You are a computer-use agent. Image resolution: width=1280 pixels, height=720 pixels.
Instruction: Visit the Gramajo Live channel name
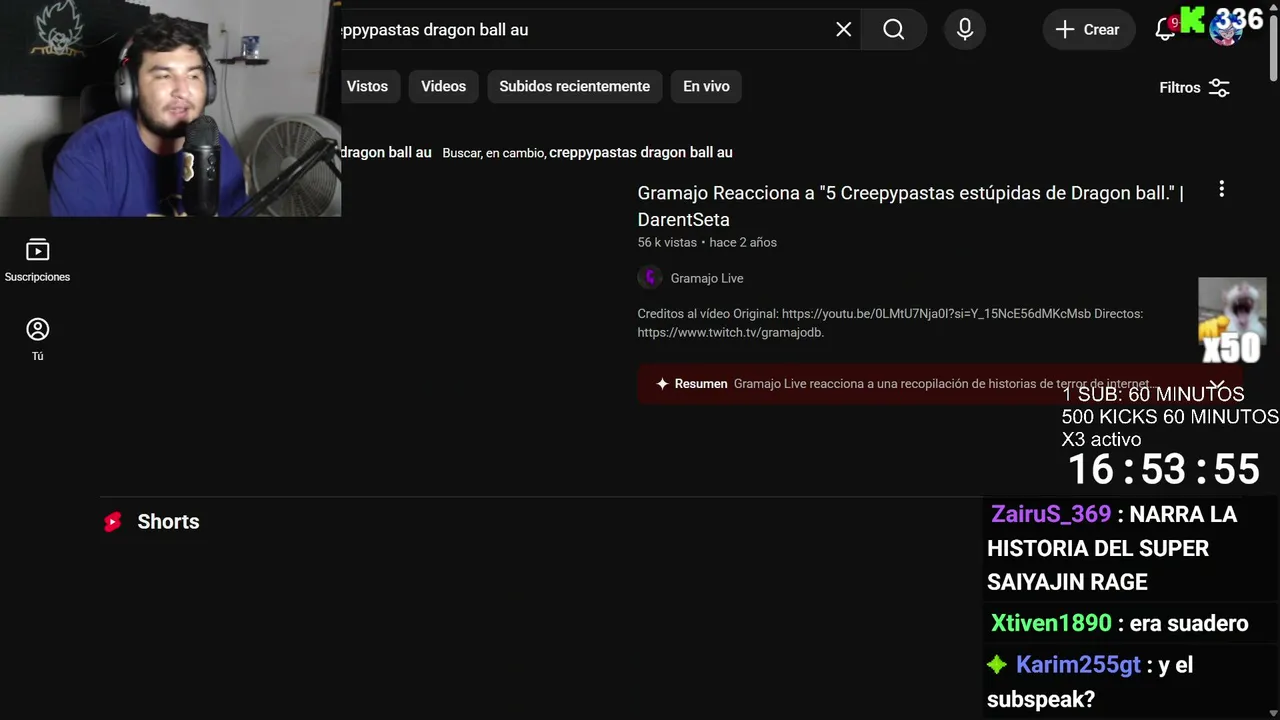coord(707,278)
